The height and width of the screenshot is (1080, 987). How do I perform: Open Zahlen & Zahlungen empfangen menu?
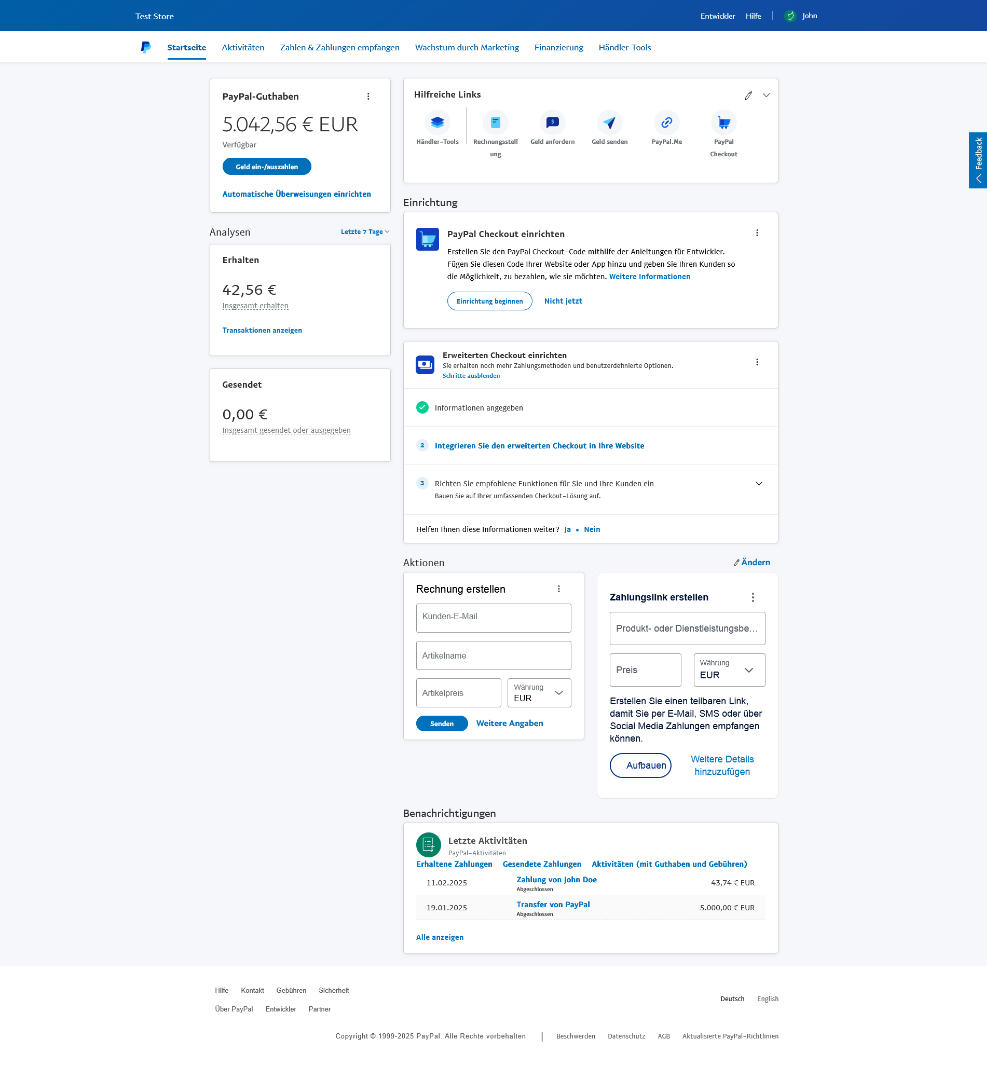click(x=340, y=48)
